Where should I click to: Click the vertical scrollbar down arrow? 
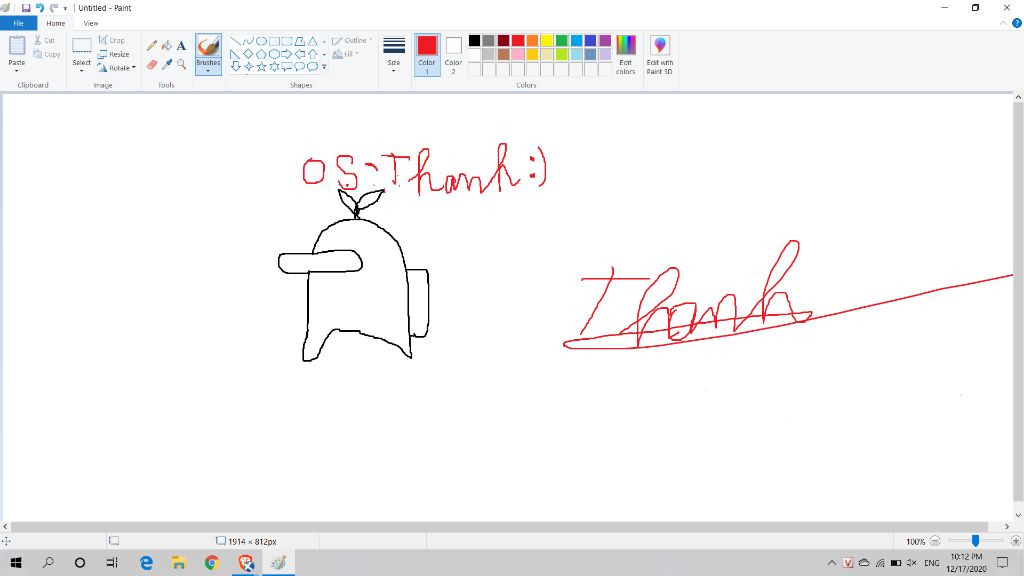pos(1018,516)
